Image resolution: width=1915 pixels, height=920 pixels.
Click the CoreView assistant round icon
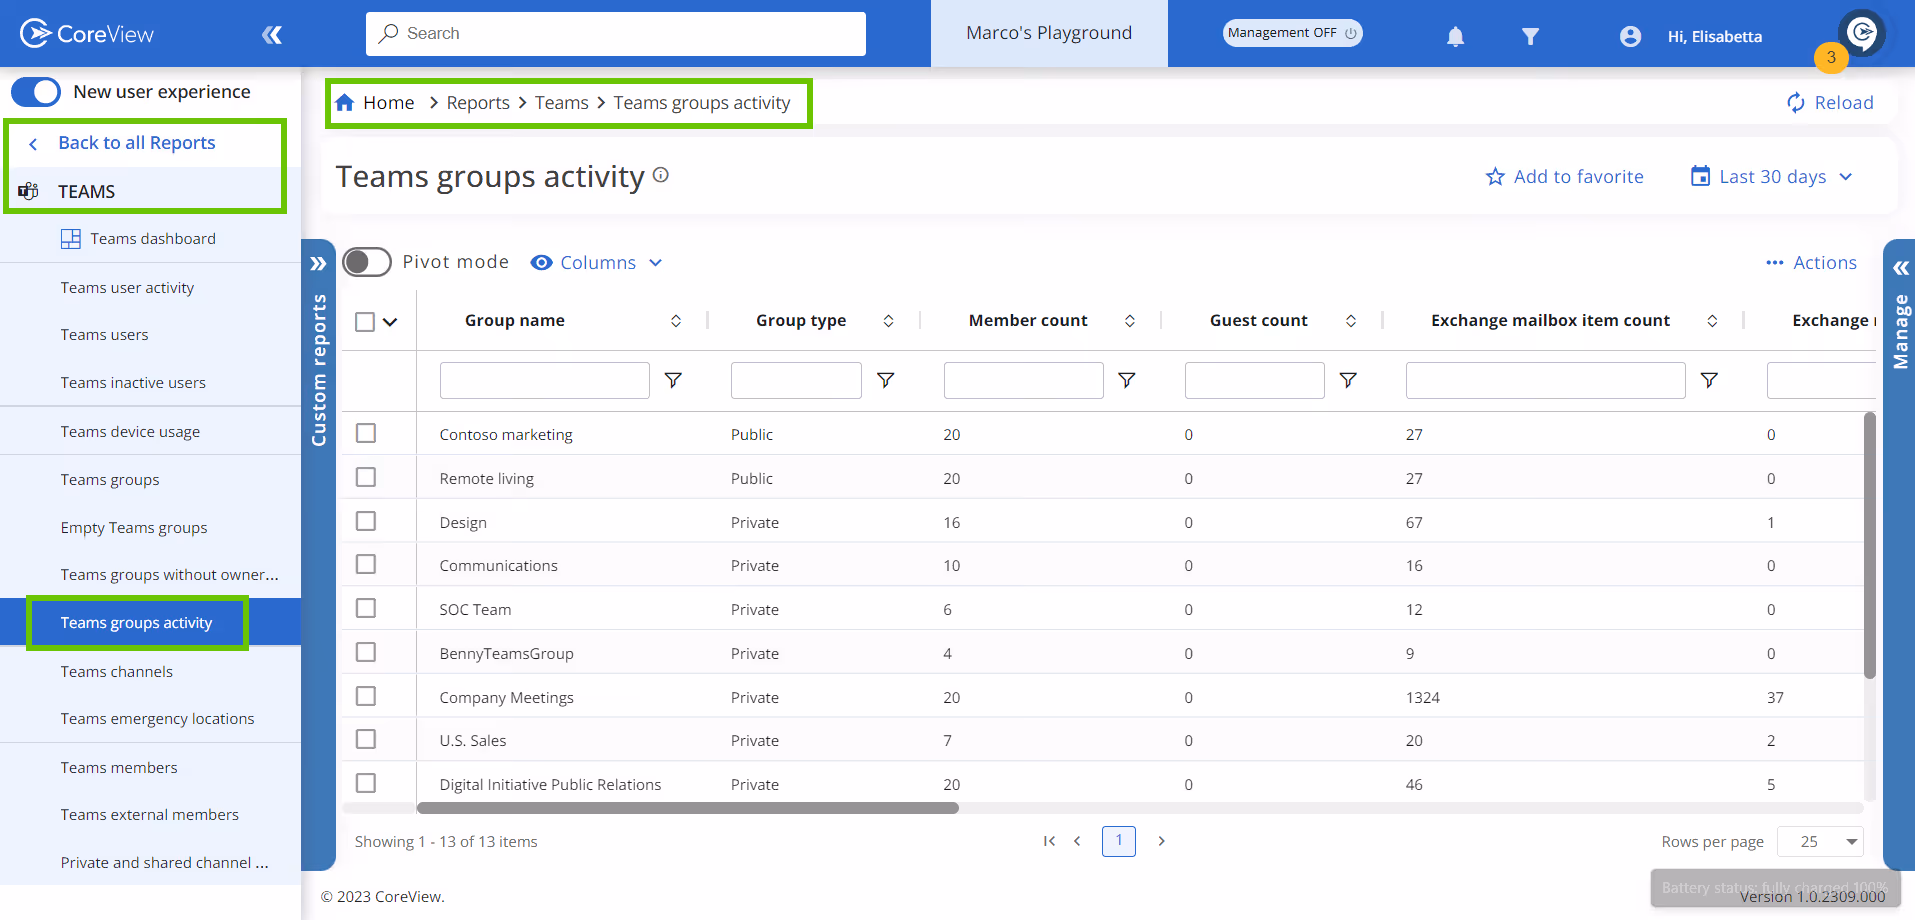(1862, 33)
